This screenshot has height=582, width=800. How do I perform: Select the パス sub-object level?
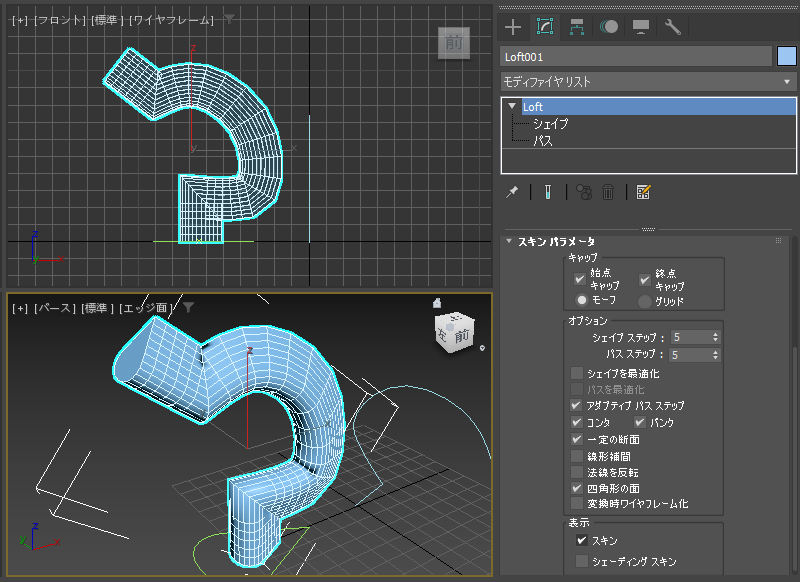point(543,141)
